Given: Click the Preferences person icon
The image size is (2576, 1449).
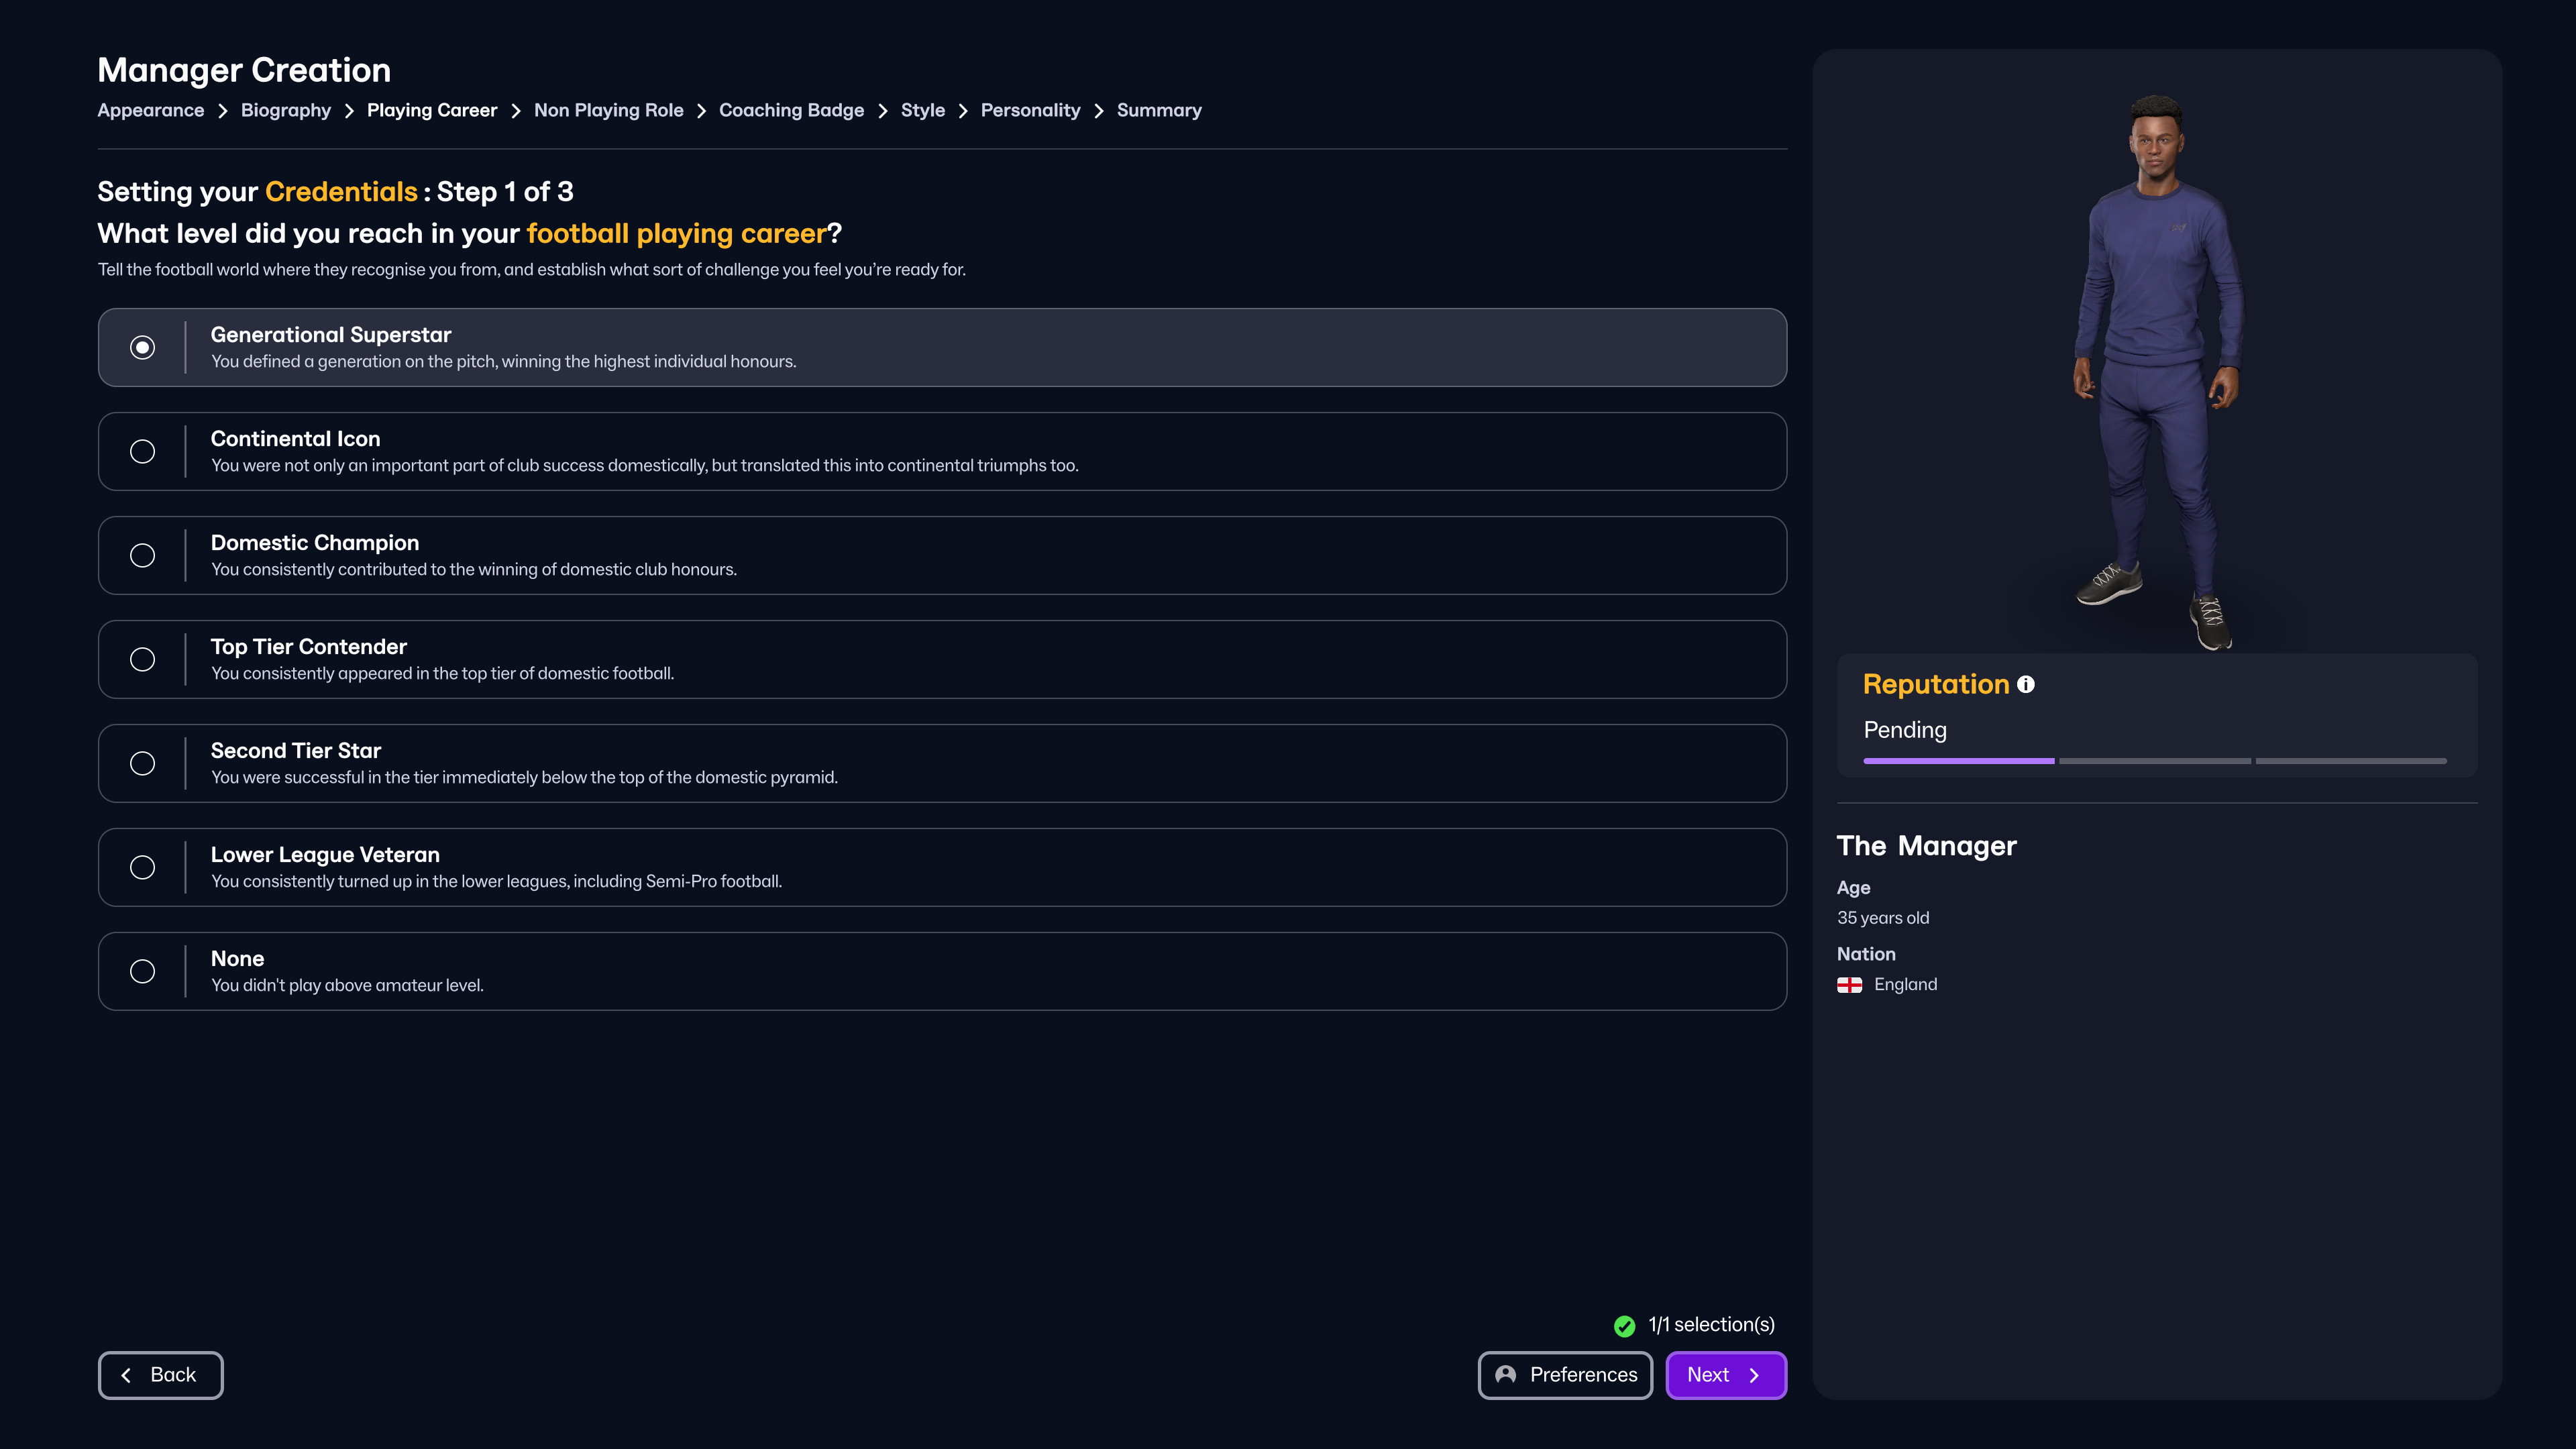Looking at the screenshot, I should pyautogui.click(x=1505, y=1375).
